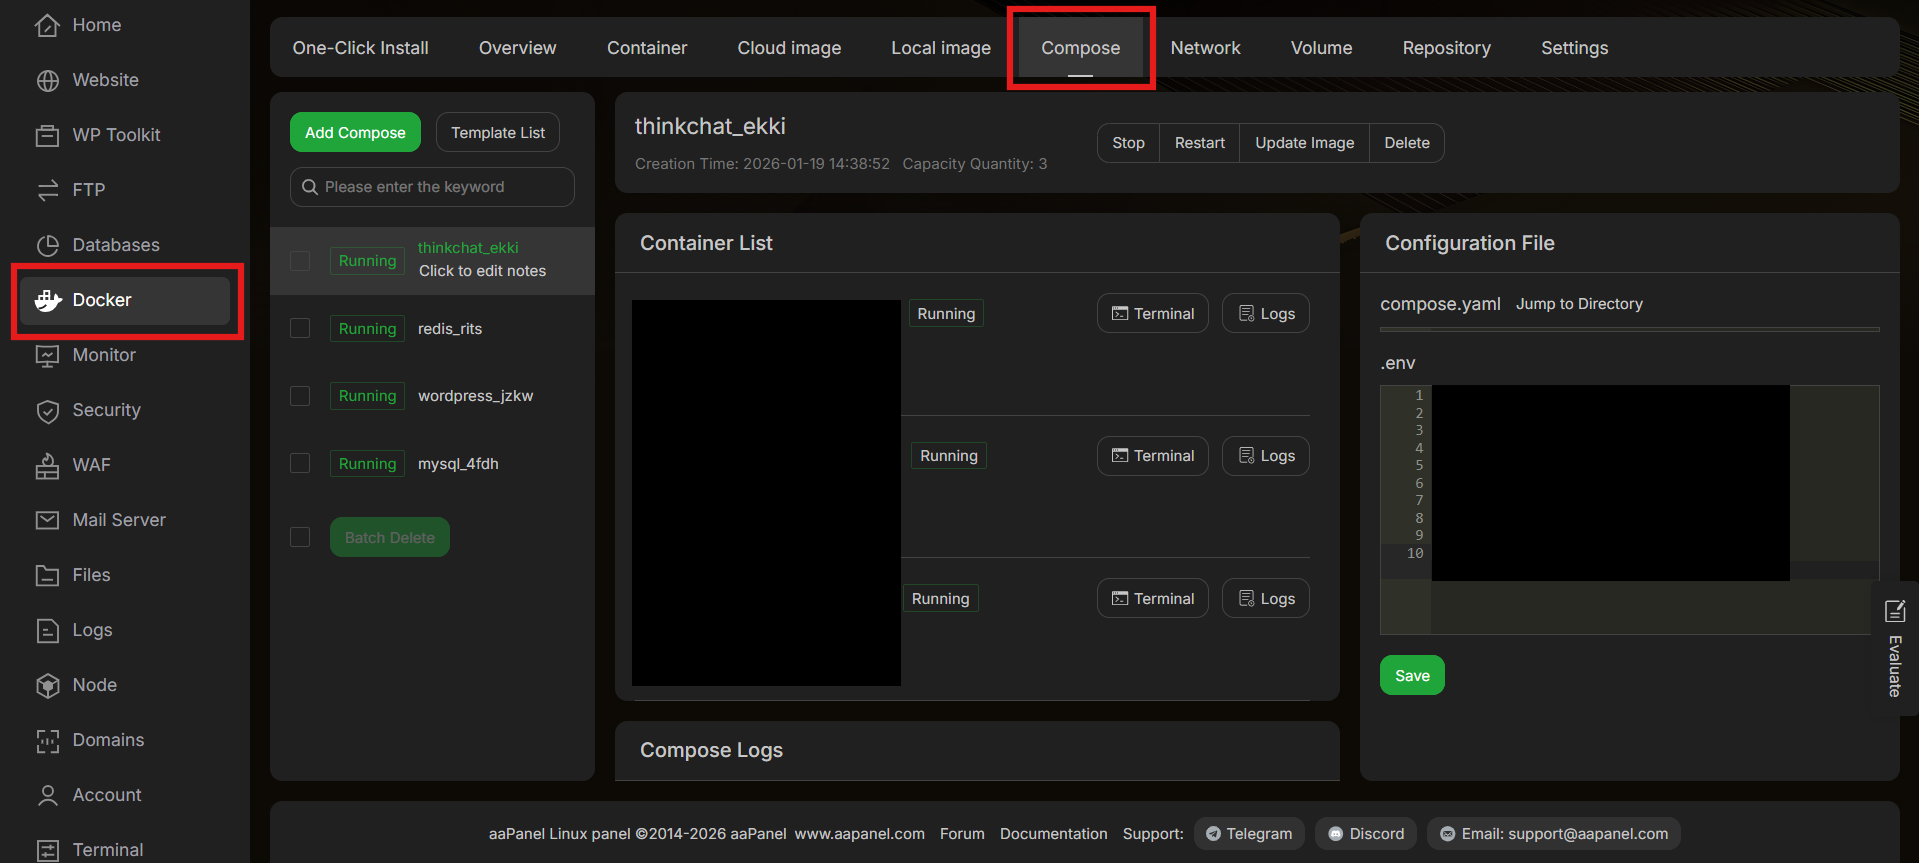Toggle the select-all checkbox beside Batch Delete
The image size is (1919, 863).
click(300, 537)
